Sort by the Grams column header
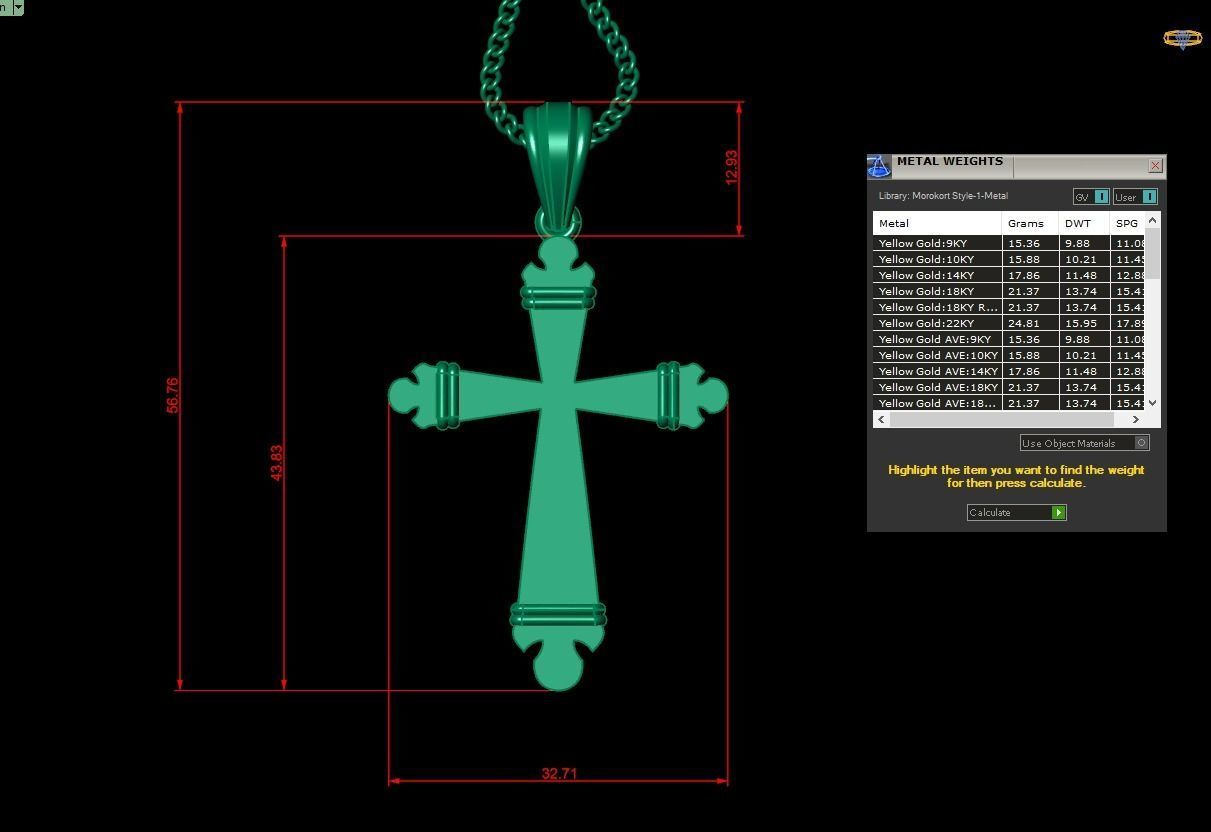Image resolution: width=1211 pixels, height=832 pixels. pyautogui.click(x=1030, y=224)
